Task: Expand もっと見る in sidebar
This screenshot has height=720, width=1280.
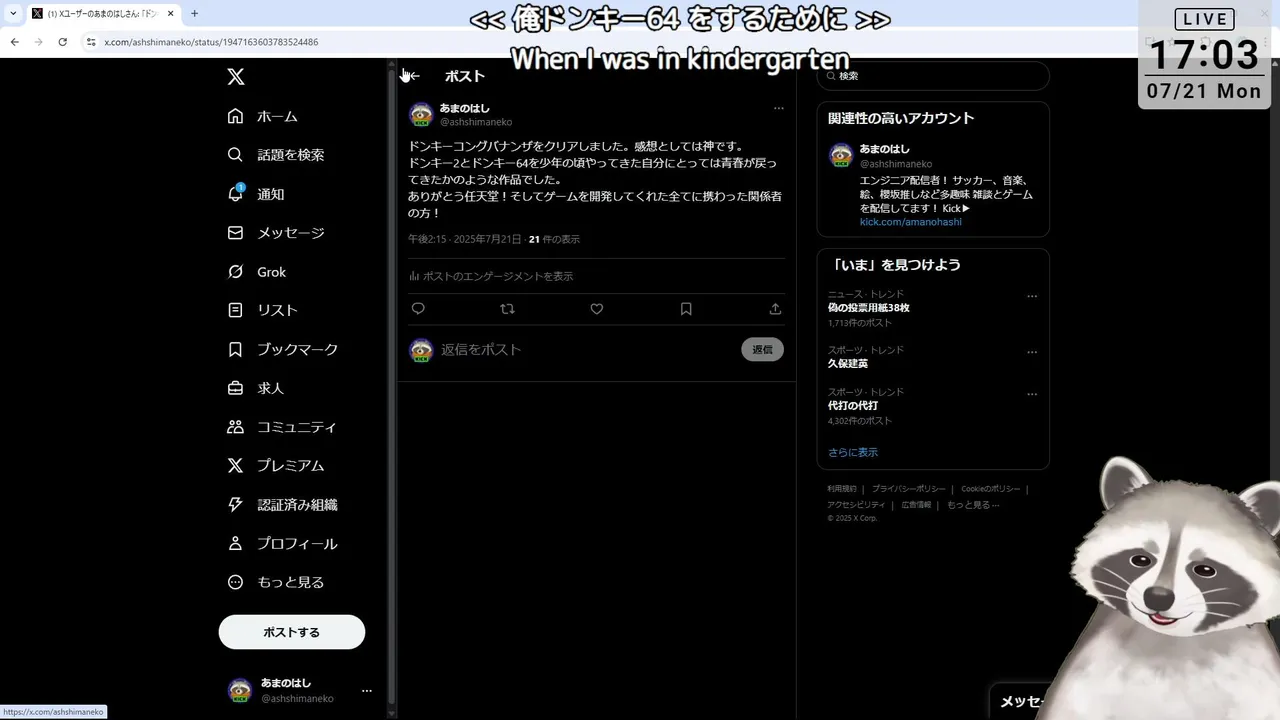Action: [276, 582]
